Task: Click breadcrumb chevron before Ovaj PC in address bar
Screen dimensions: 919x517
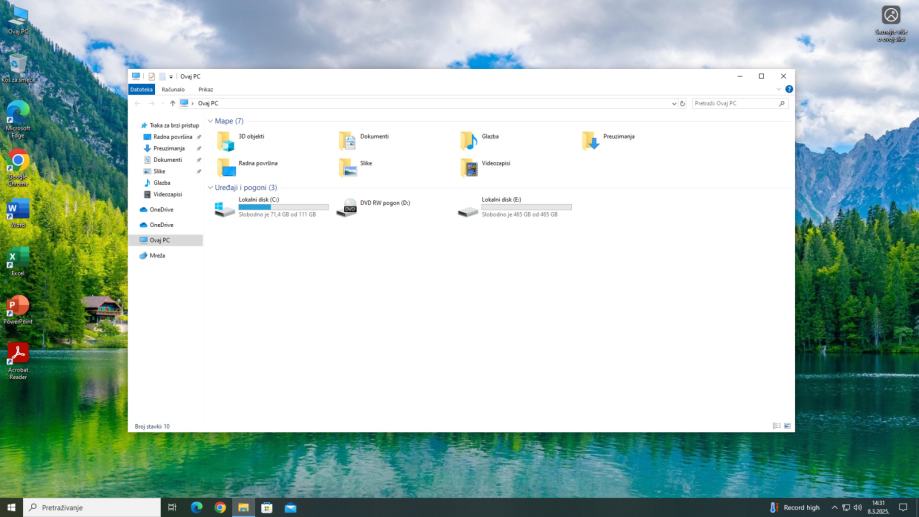Action: [x=192, y=103]
